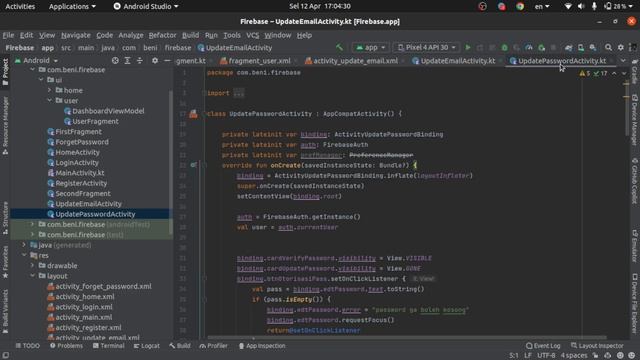Open Resource Manager side panel
This screenshot has width=640, height=360.
(x=5, y=126)
